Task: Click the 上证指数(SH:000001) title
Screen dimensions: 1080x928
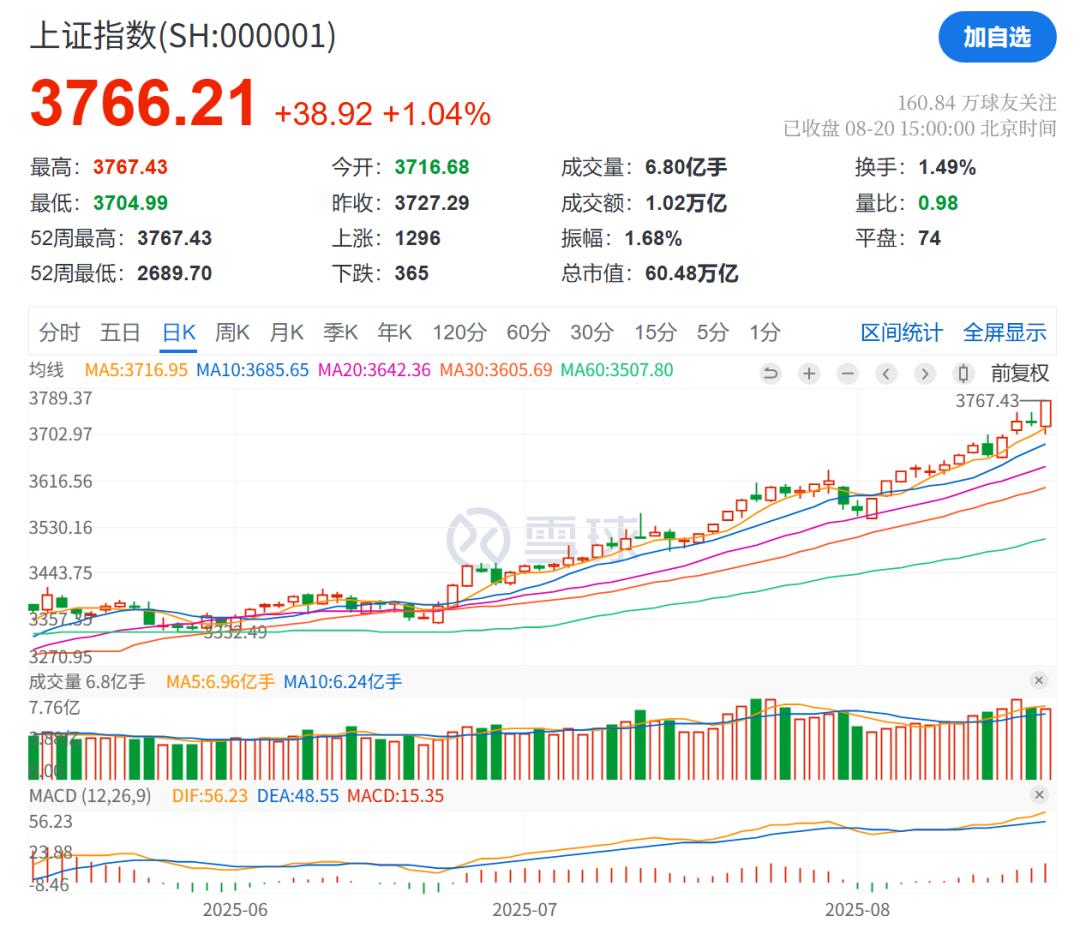Action: coord(183,37)
